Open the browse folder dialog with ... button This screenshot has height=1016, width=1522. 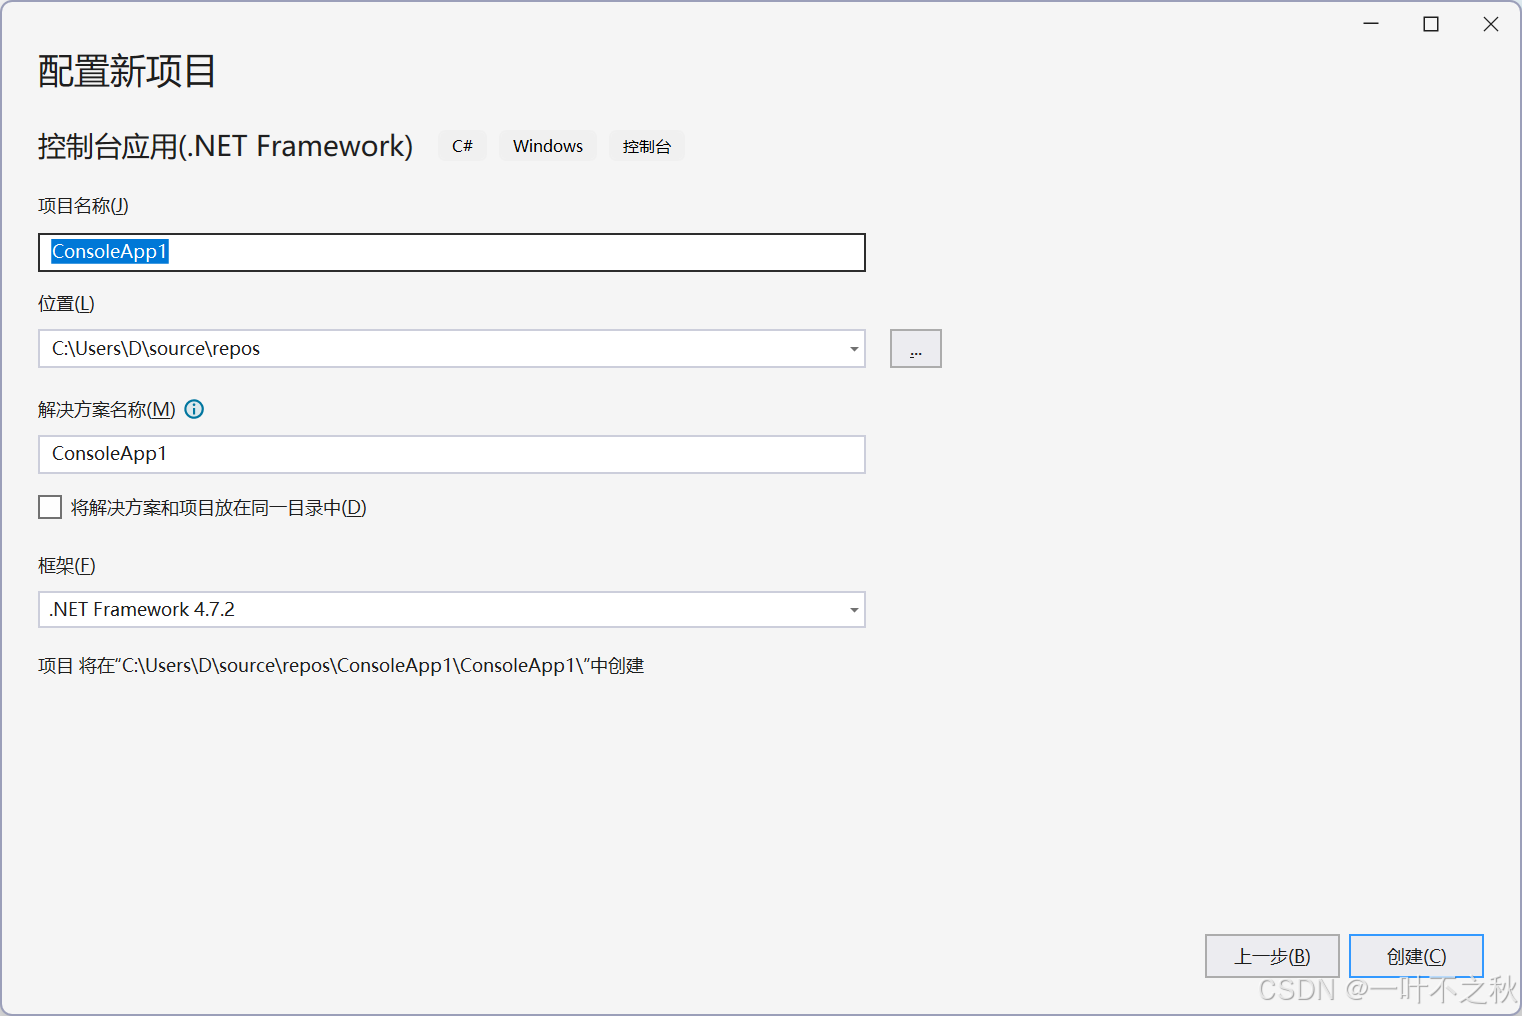tap(915, 348)
